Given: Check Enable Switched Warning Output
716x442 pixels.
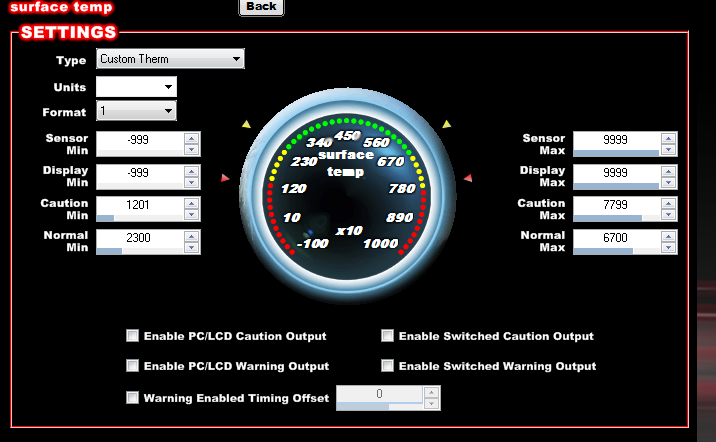Looking at the screenshot, I should tap(387, 366).
